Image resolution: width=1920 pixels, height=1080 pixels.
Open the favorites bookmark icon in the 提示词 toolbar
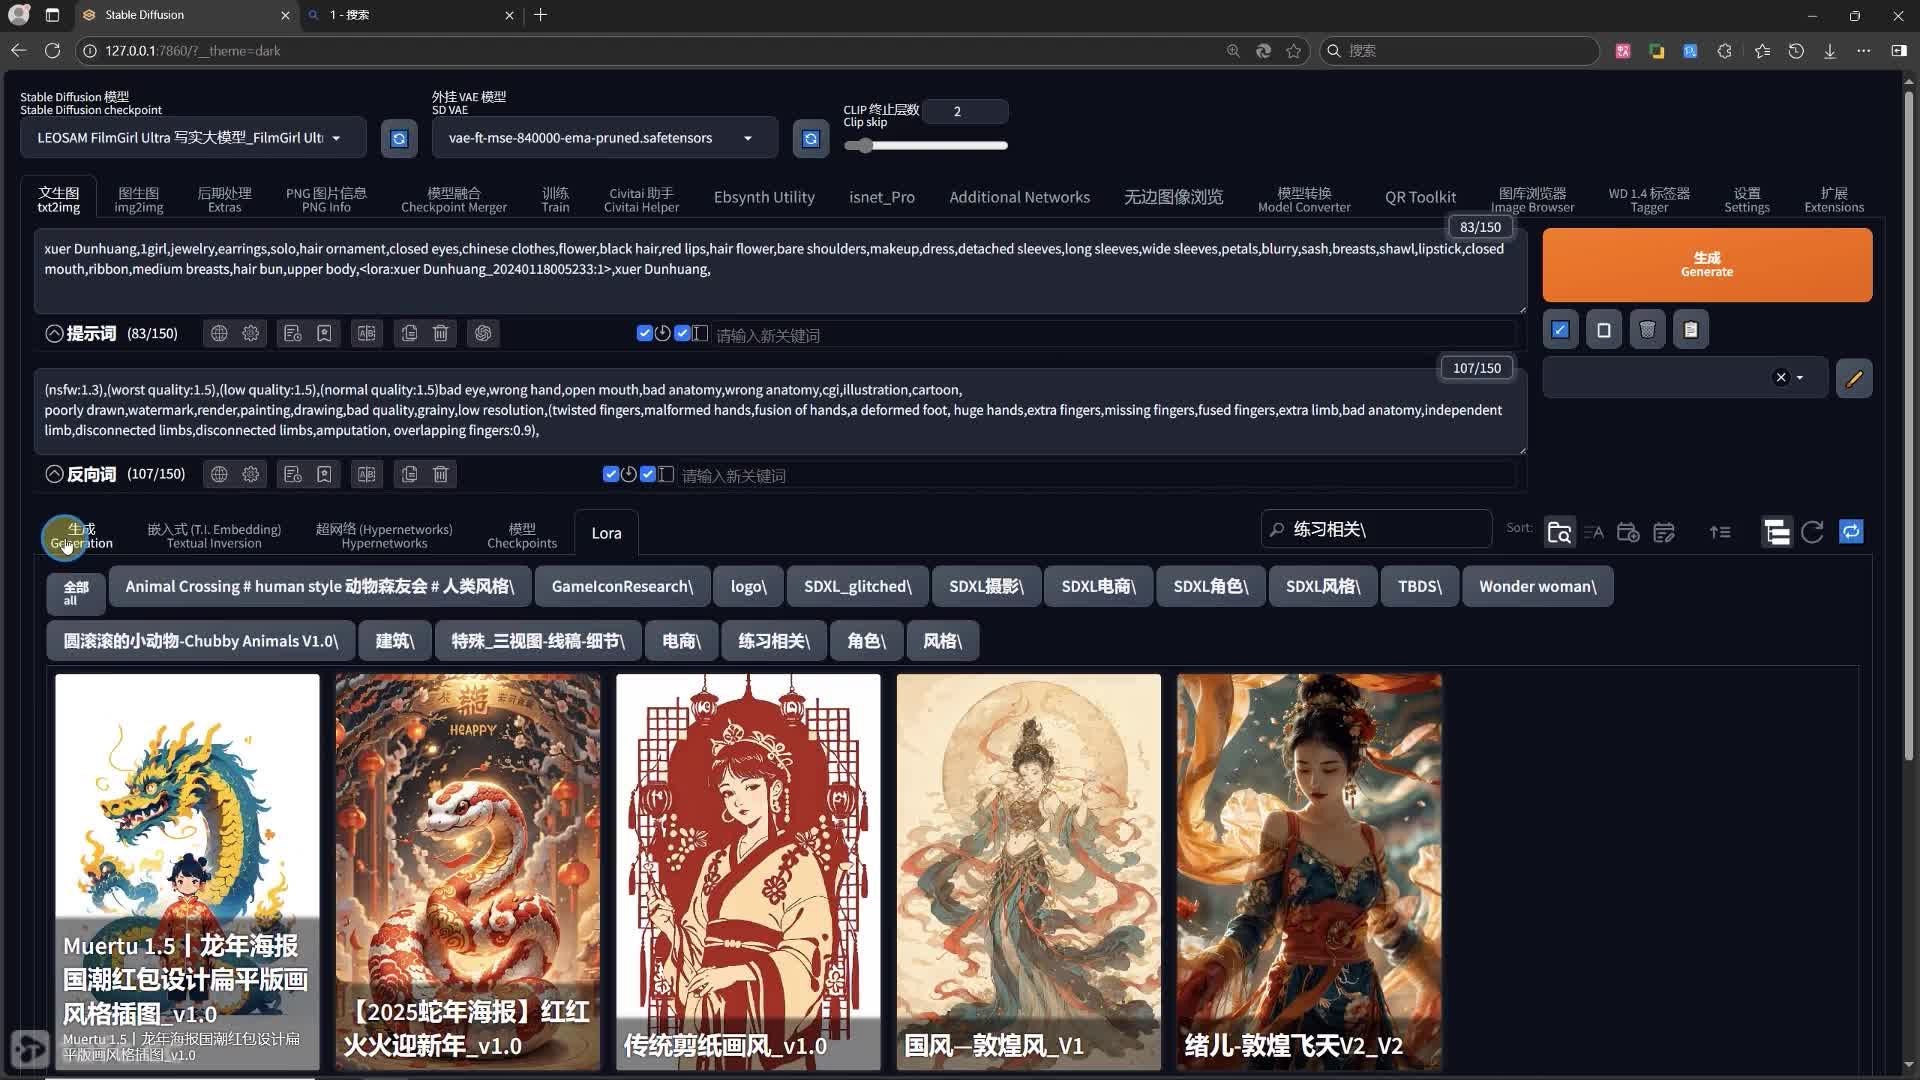coord(324,333)
